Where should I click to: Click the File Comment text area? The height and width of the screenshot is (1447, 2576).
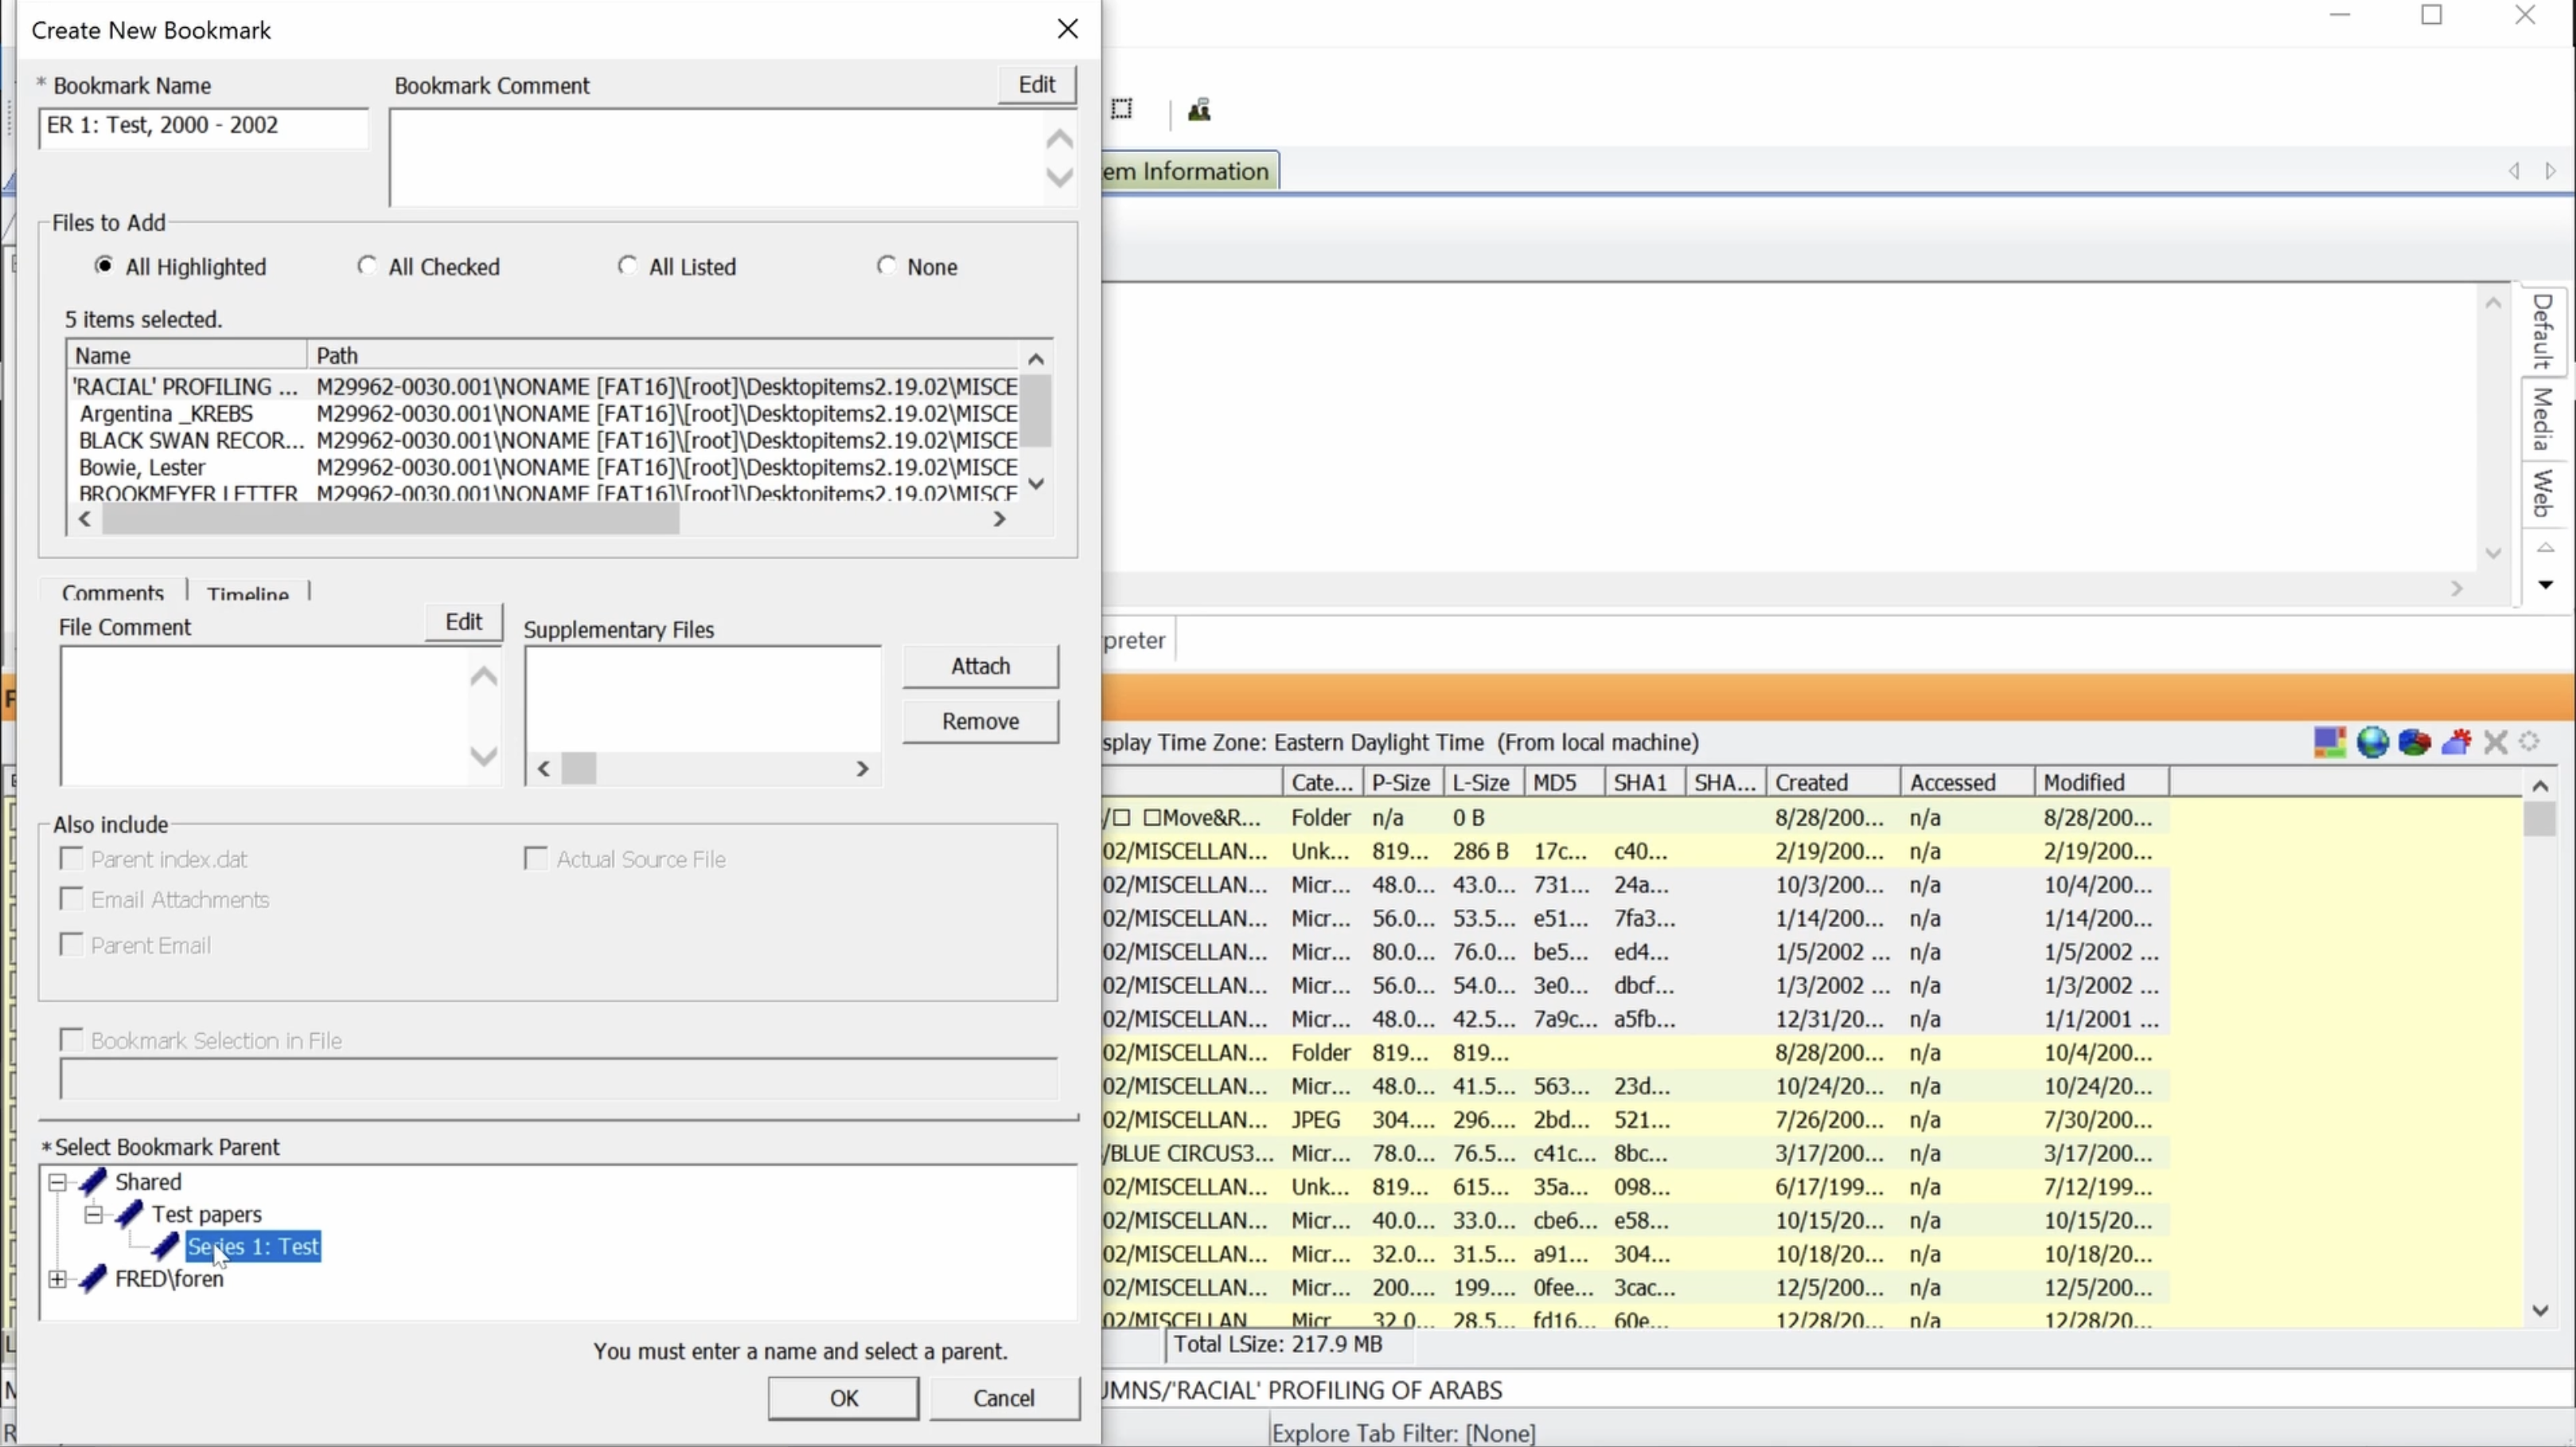coord(263,715)
